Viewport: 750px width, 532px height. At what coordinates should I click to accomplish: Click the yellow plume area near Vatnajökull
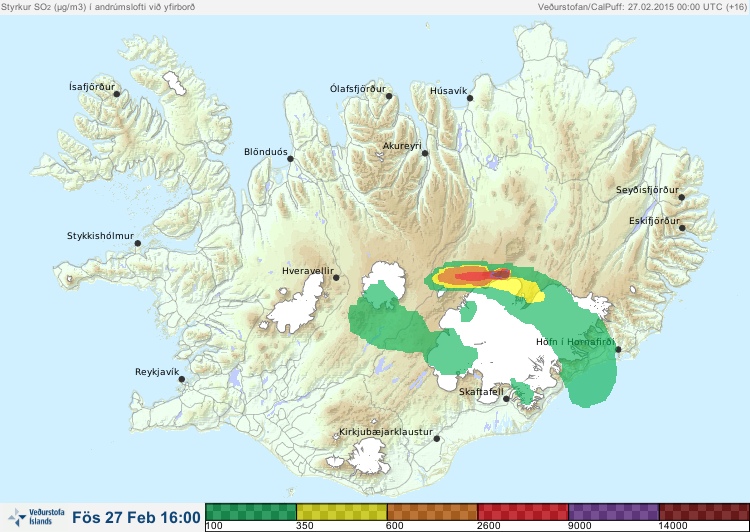[x=519, y=288]
